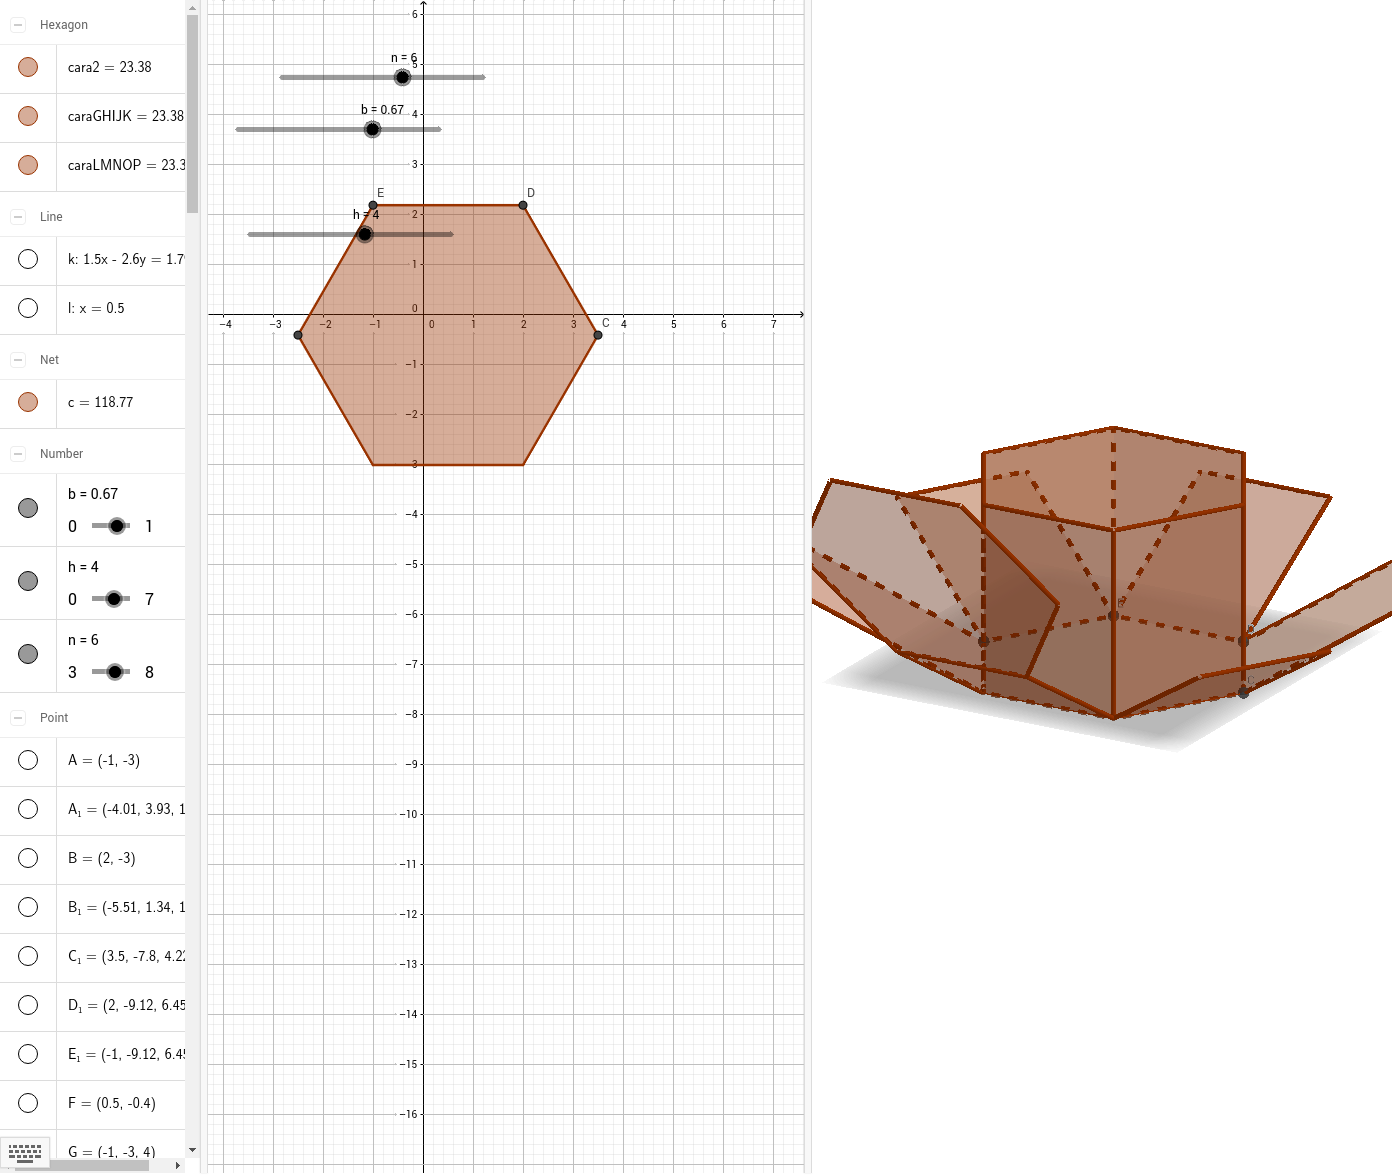Viewport: 1394px width, 1175px height.
Task: Hide the cara2 hexagon face
Action: tap(27, 66)
